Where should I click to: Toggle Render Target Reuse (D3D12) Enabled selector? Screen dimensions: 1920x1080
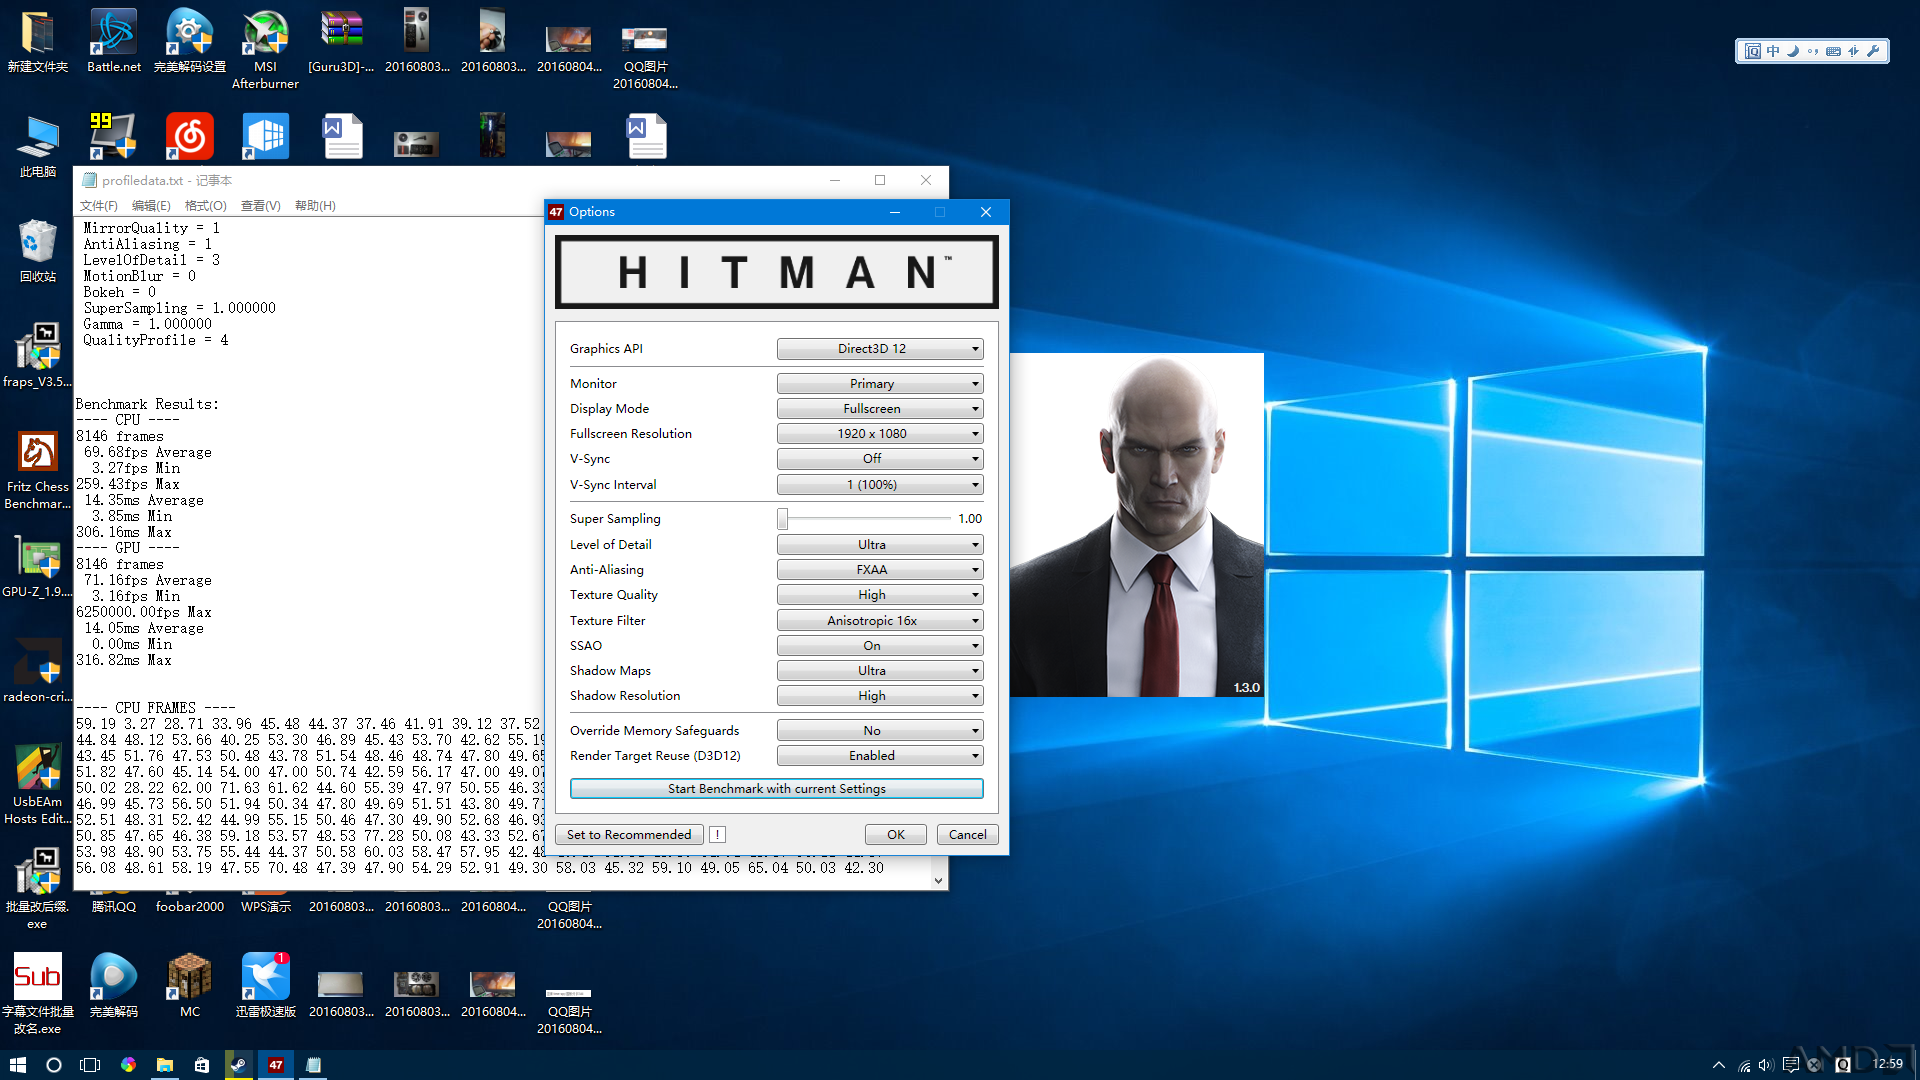880,756
